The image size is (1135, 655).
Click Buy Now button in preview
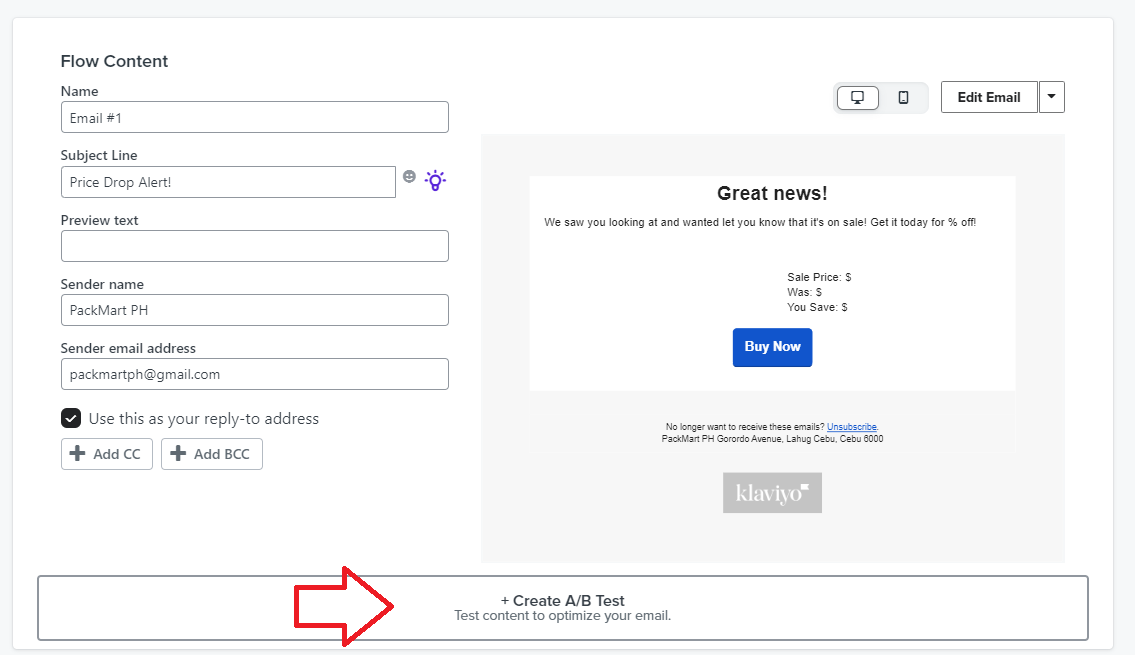772,347
